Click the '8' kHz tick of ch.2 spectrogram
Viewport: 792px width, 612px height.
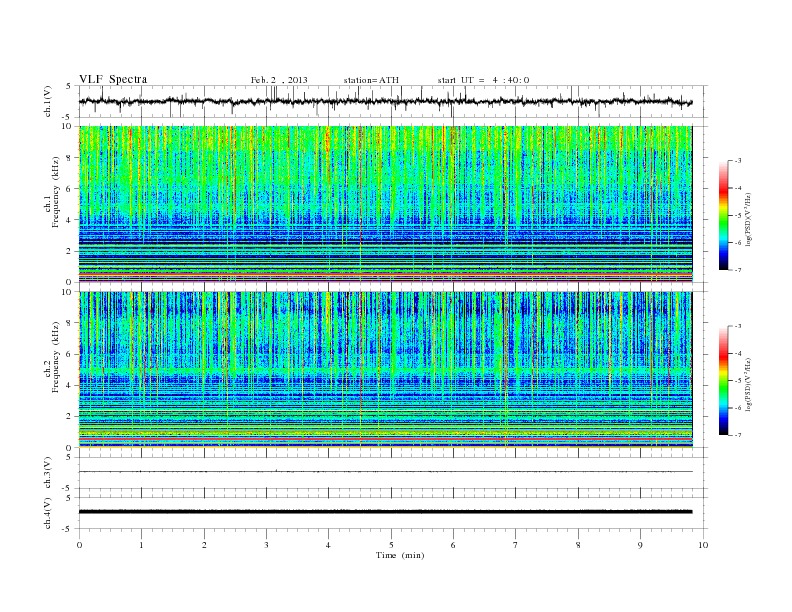[70, 323]
